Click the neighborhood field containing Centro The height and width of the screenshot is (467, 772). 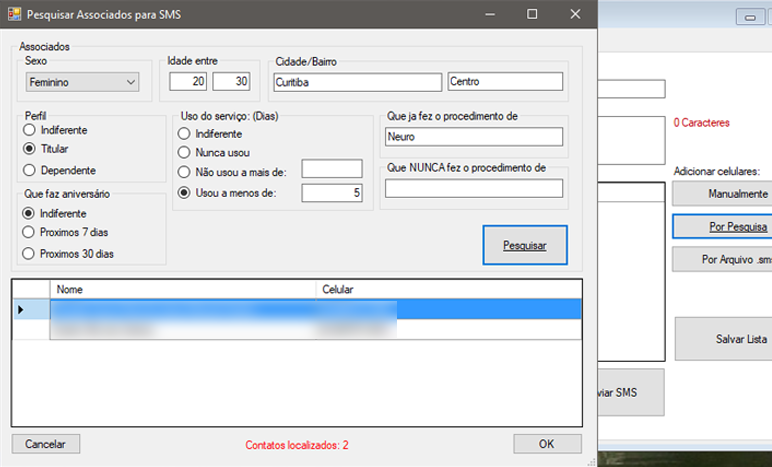point(505,82)
